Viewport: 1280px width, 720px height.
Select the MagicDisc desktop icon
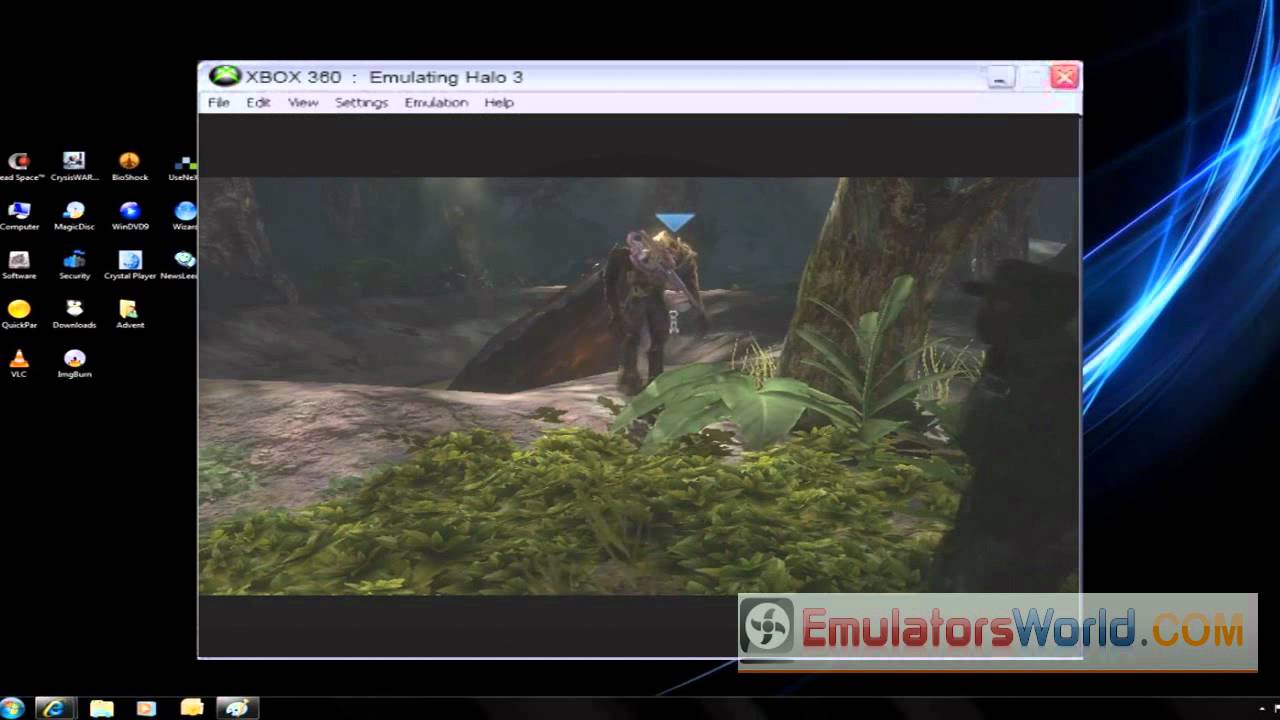click(74, 215)
